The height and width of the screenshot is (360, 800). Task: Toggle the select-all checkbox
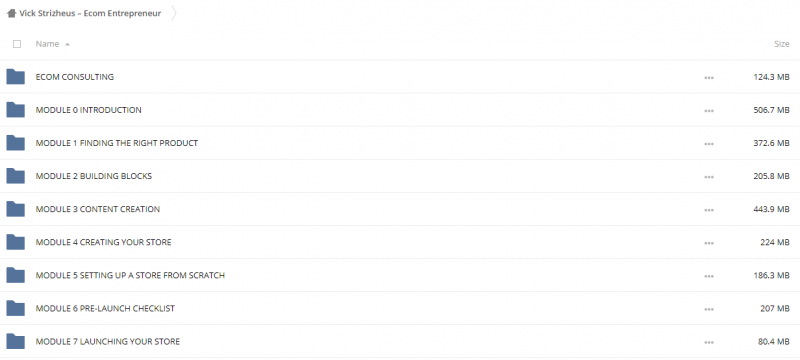tap(17, 44)
